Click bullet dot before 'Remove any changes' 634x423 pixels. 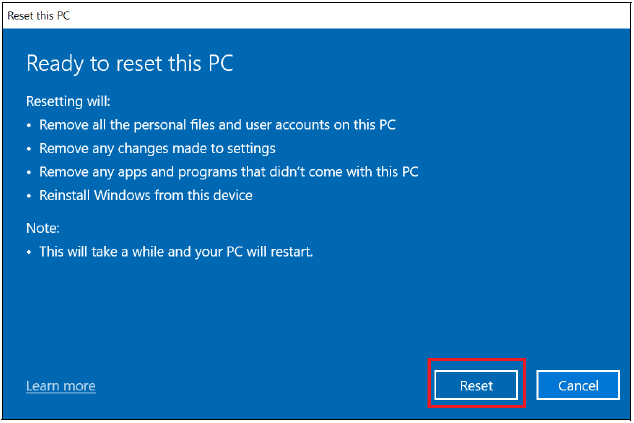(30, 149)
